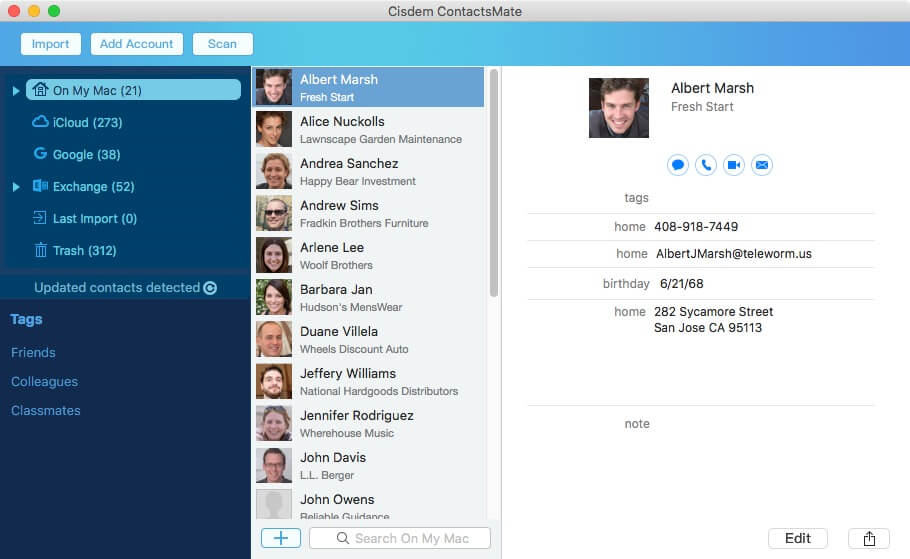Click the Add Account button
Image resolution: width=910 pixels, height=559 pixels.
(136, 44)
